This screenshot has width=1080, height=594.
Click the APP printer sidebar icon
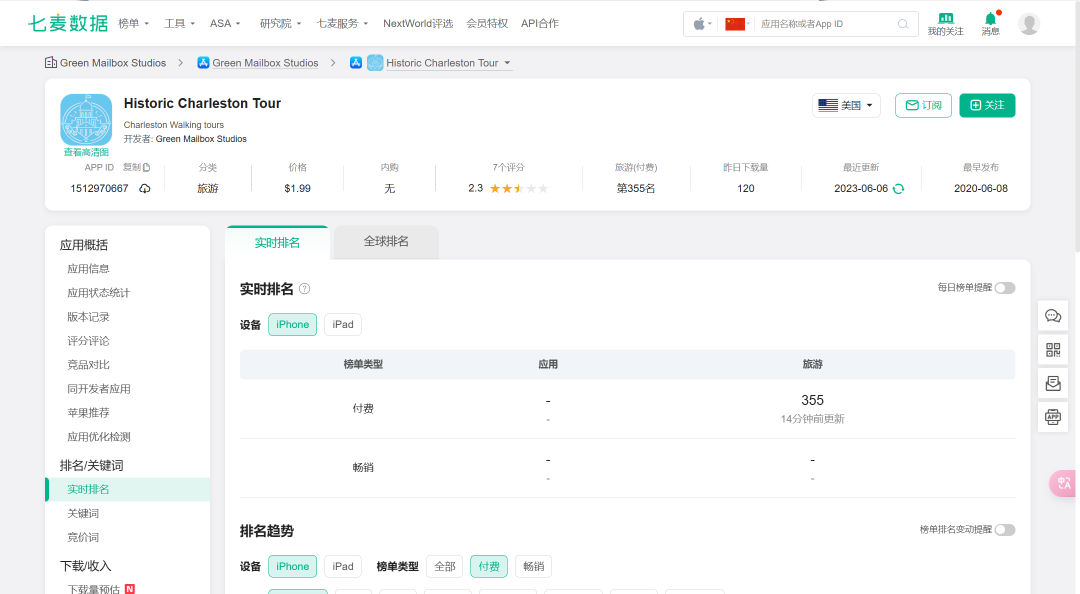[1053, 417]
